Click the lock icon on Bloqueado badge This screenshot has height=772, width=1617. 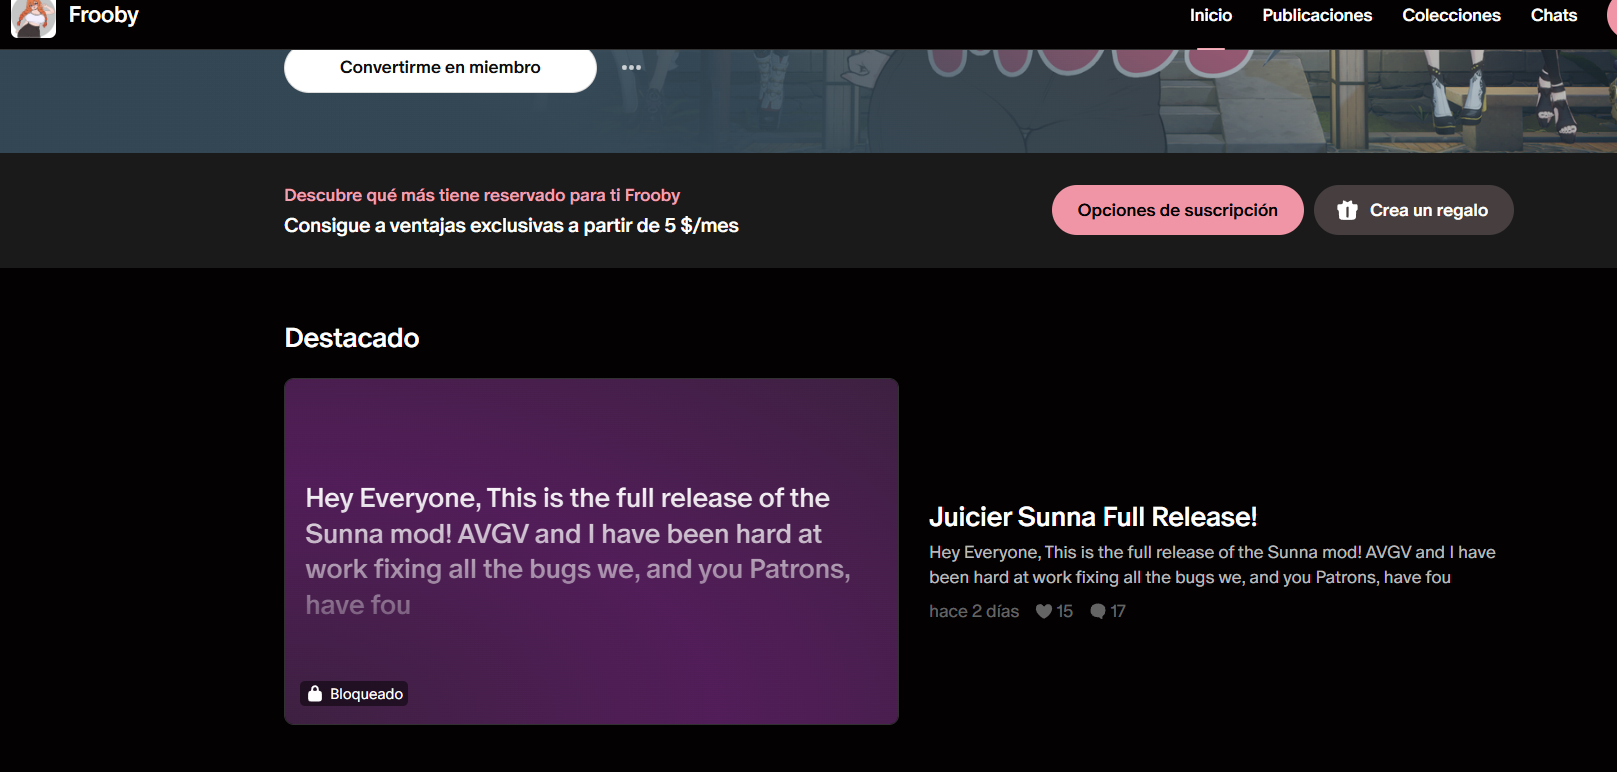(315, 694)
